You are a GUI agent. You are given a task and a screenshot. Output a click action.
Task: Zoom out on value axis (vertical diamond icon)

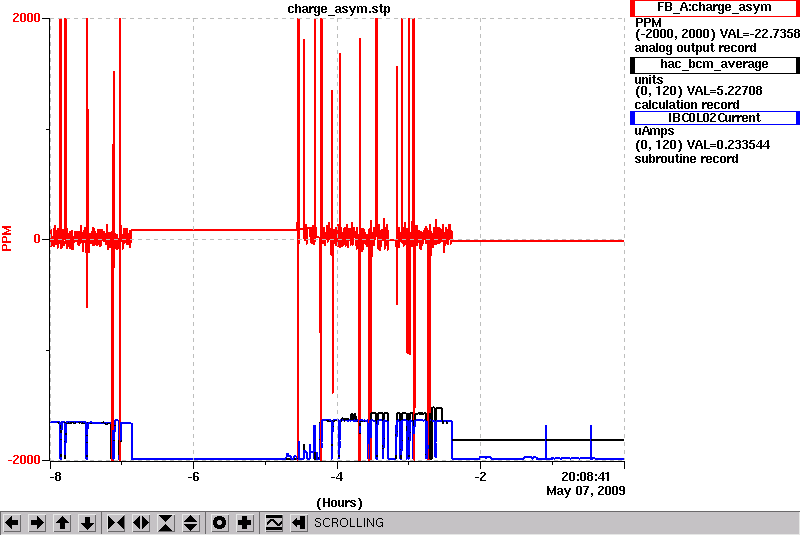point(191,523)
